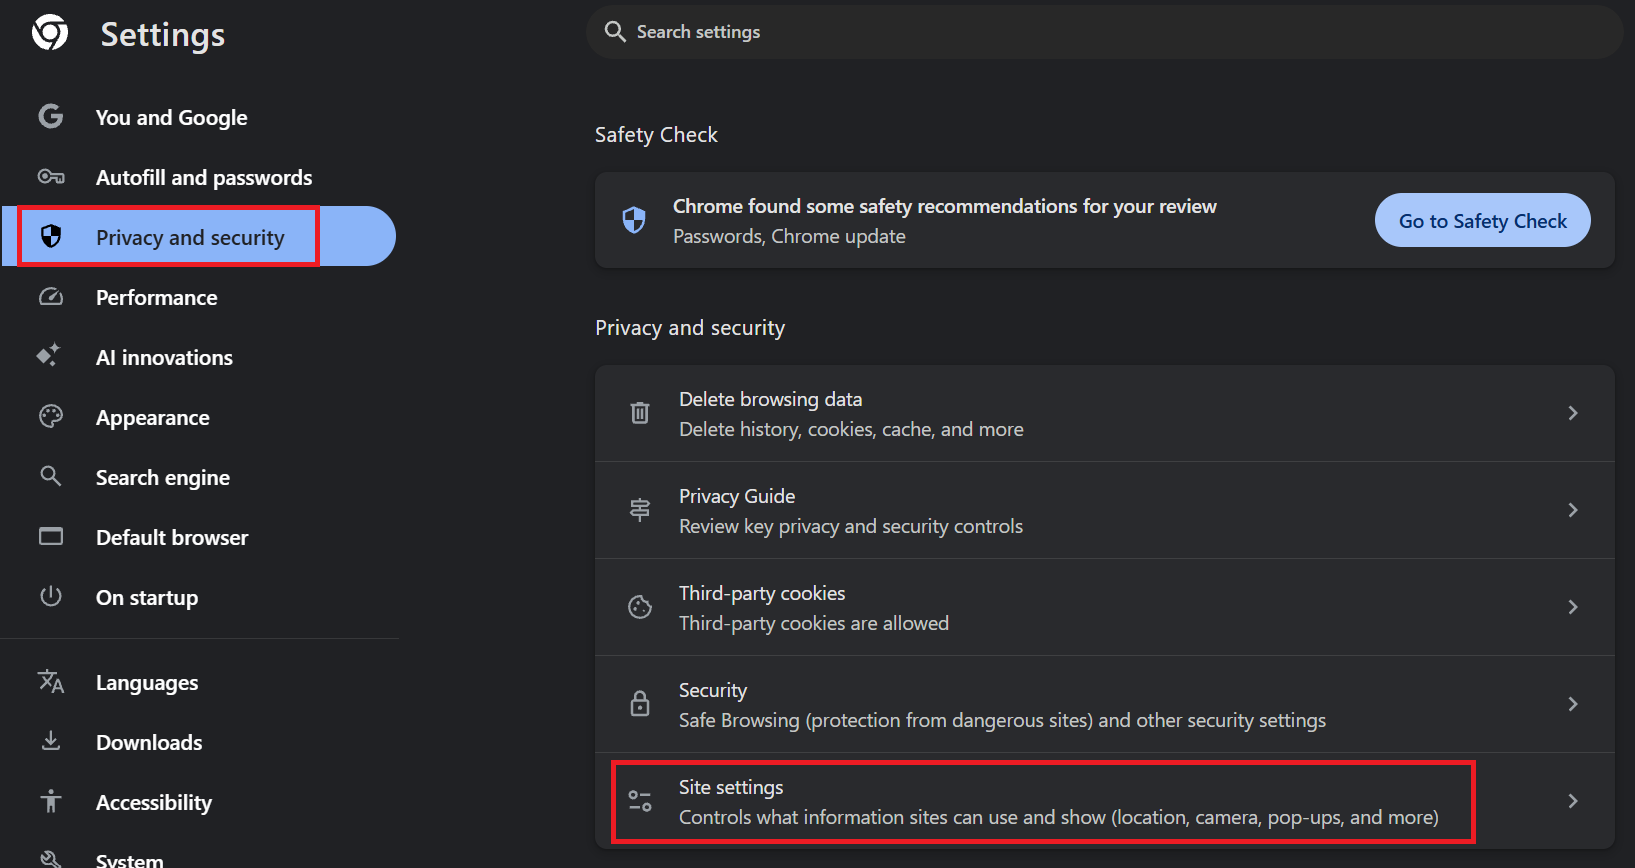
Task: Click the padlock icon for Security
Action: (640, 704)
